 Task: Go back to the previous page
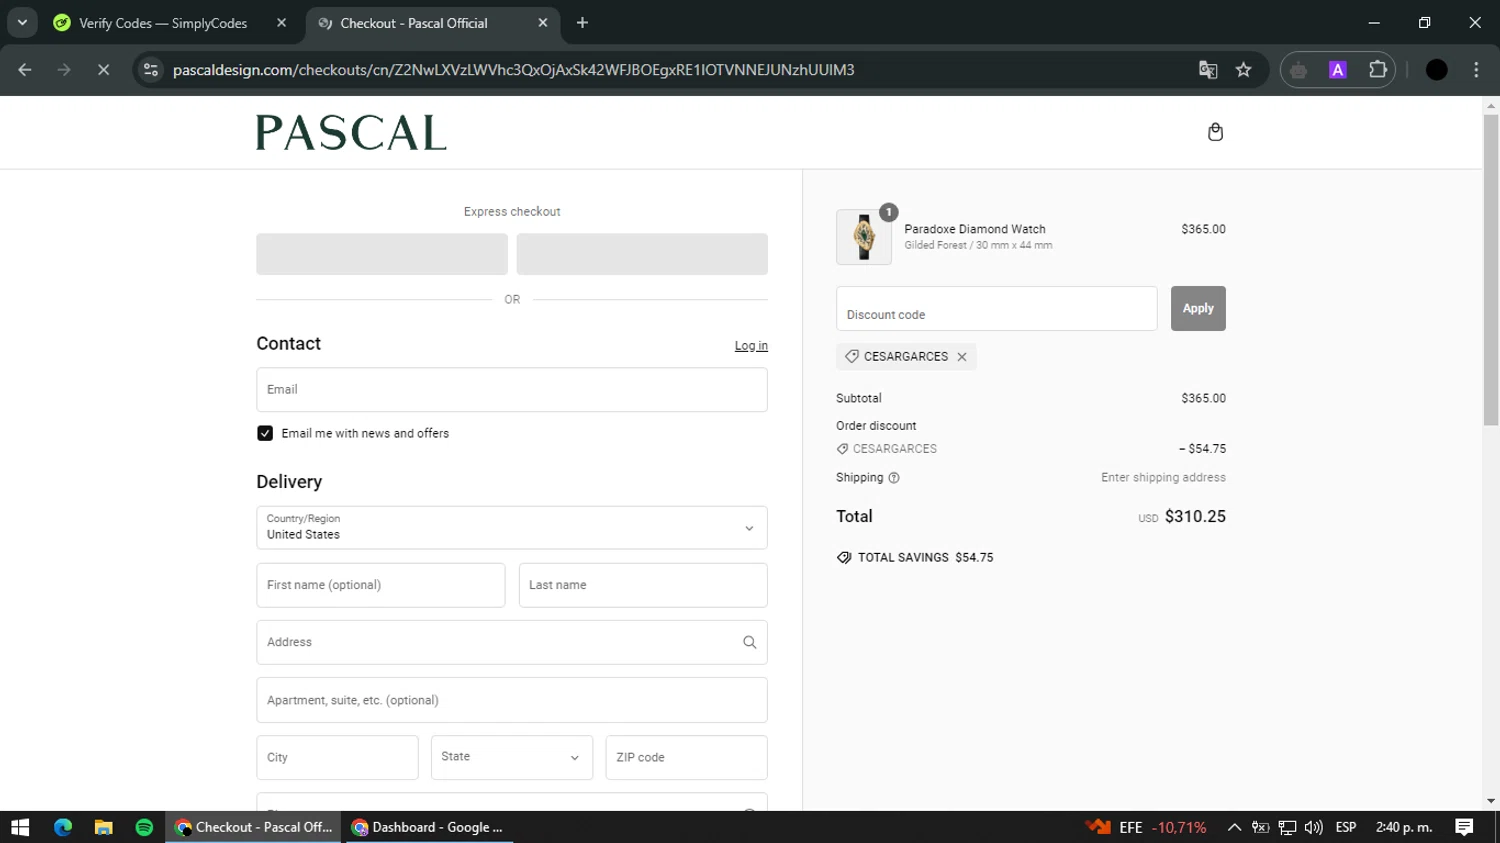pos(25,70)
